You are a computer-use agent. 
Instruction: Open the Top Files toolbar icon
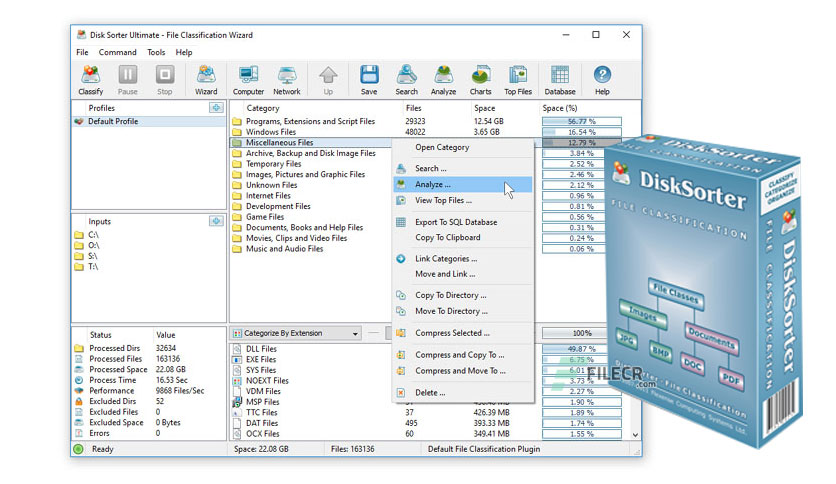[518, 80]
